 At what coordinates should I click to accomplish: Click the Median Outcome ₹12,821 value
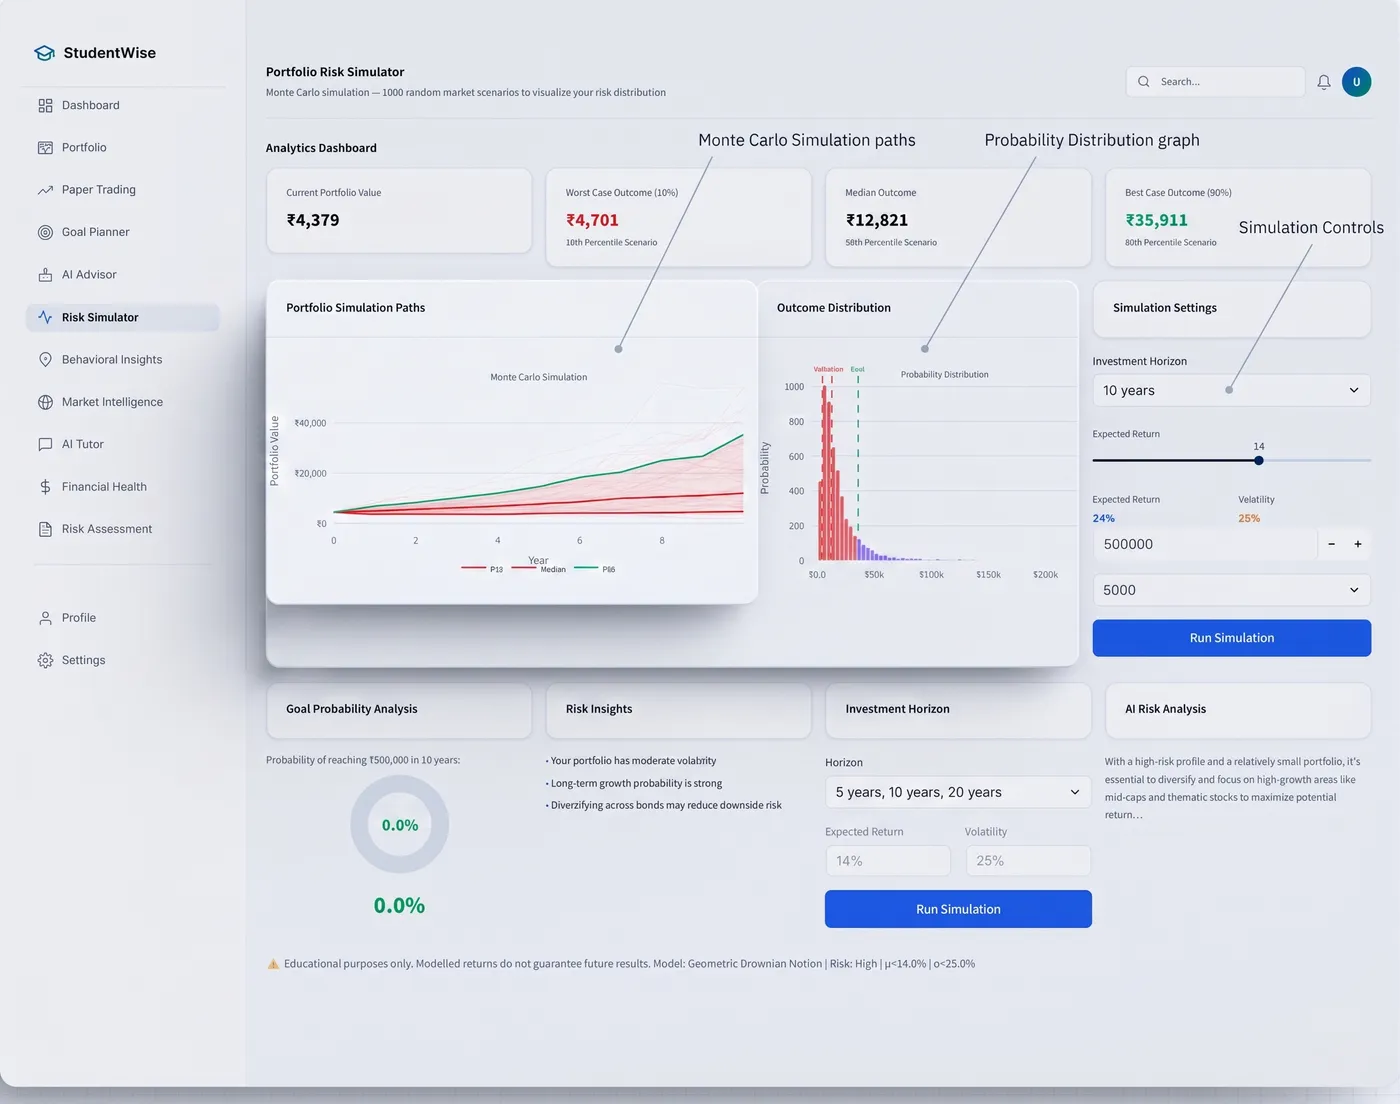pos(877,220)
